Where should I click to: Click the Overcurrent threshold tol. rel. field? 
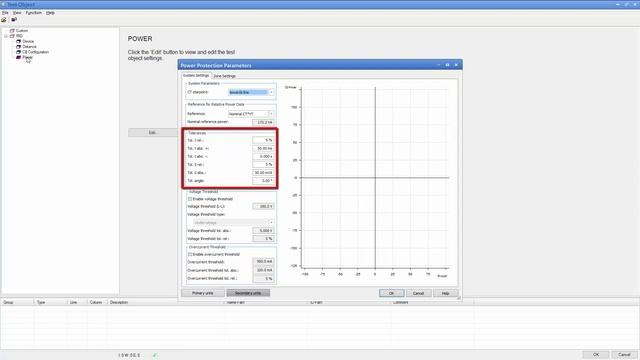263,278
